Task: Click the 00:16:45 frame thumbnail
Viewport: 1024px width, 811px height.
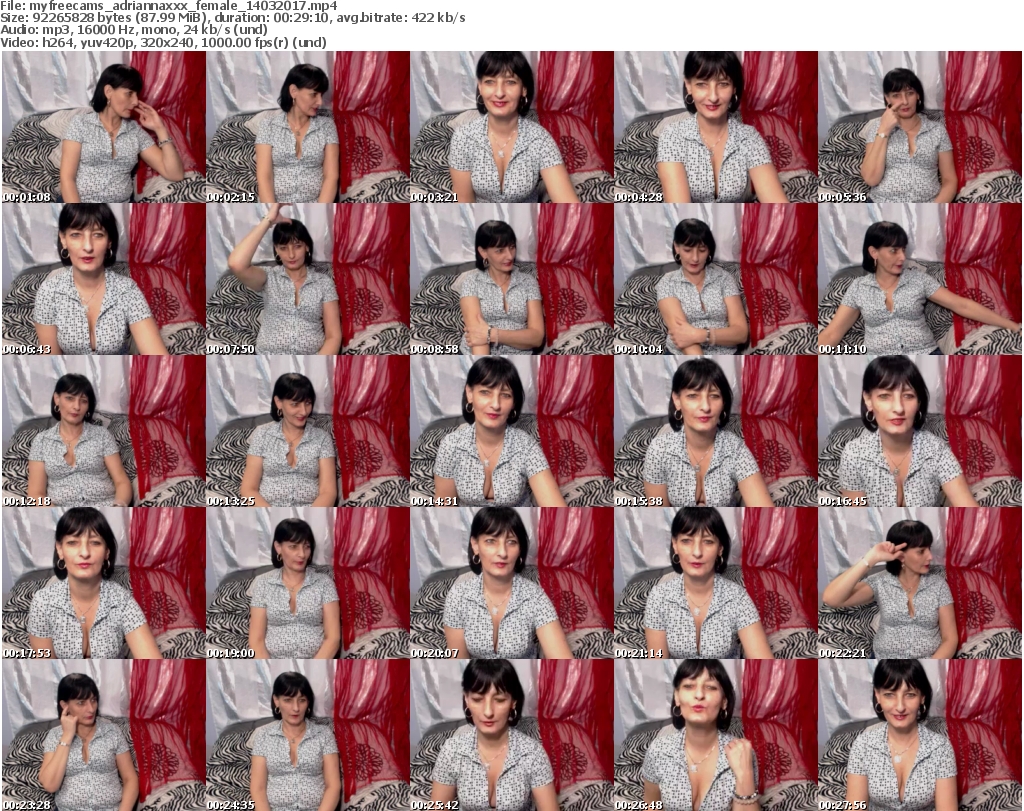Action: (x=920, y=431)
